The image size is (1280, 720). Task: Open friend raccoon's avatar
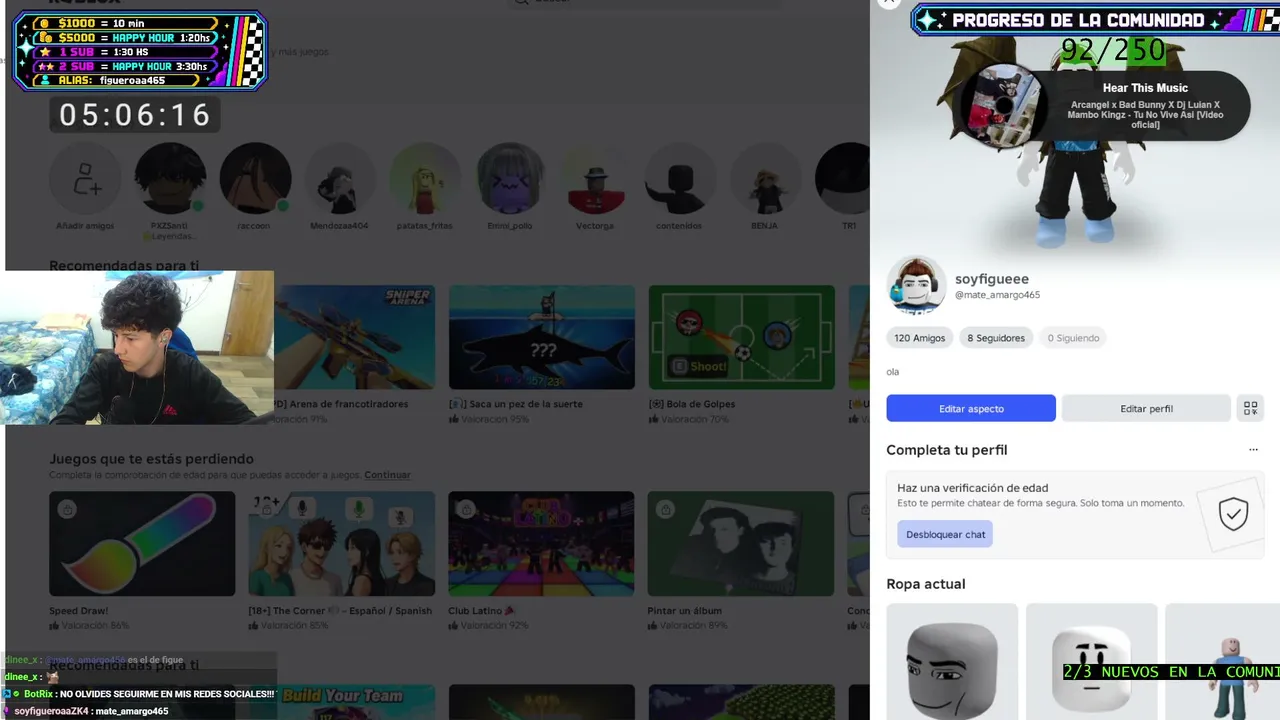click(x=255, y=180)
